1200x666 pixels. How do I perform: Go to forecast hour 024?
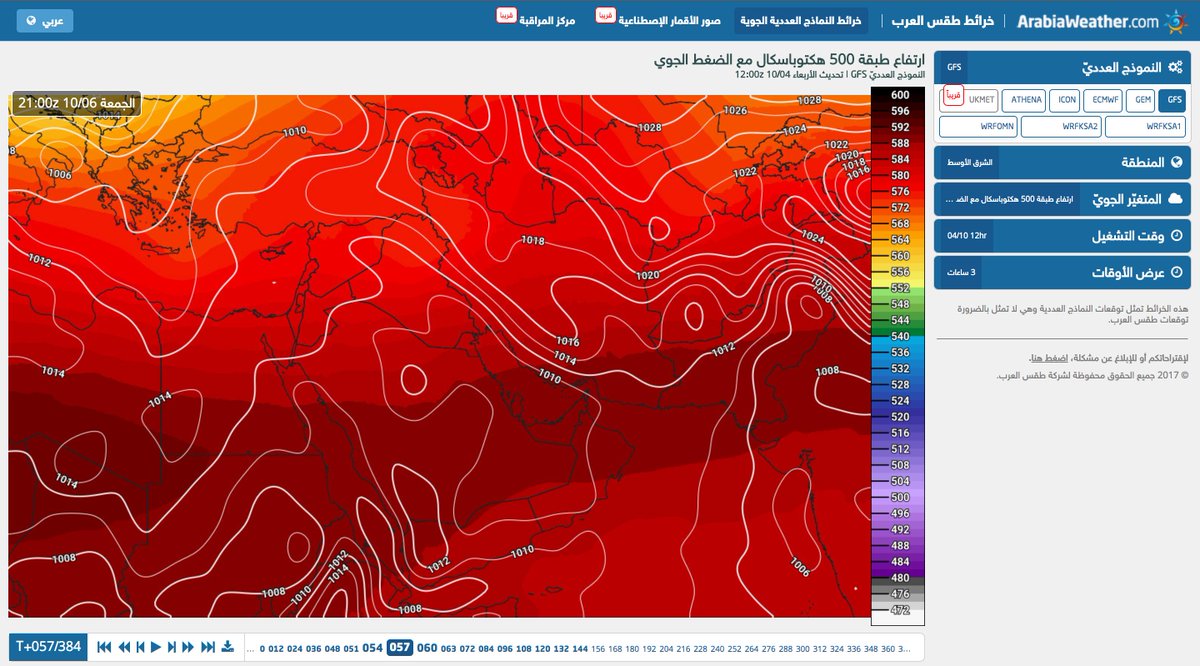295,648
